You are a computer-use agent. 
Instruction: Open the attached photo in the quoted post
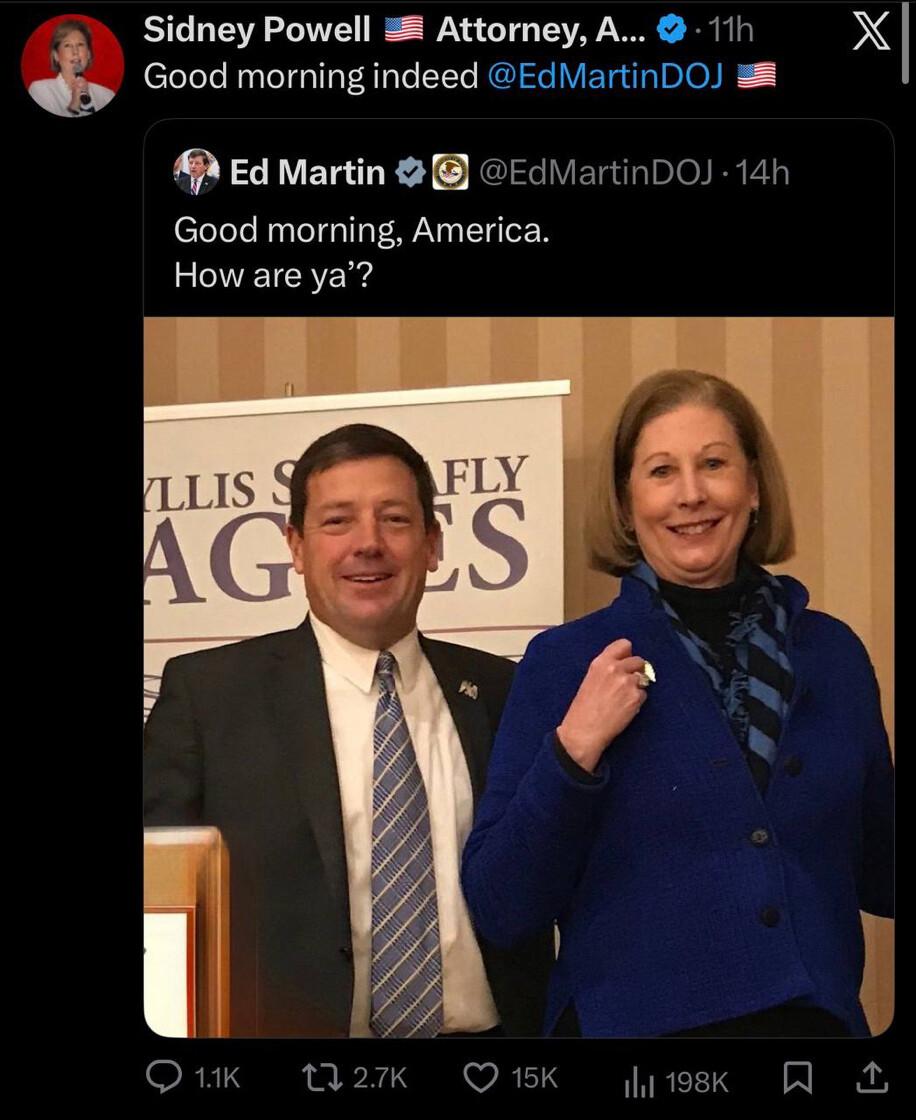(x=518, y=676)
